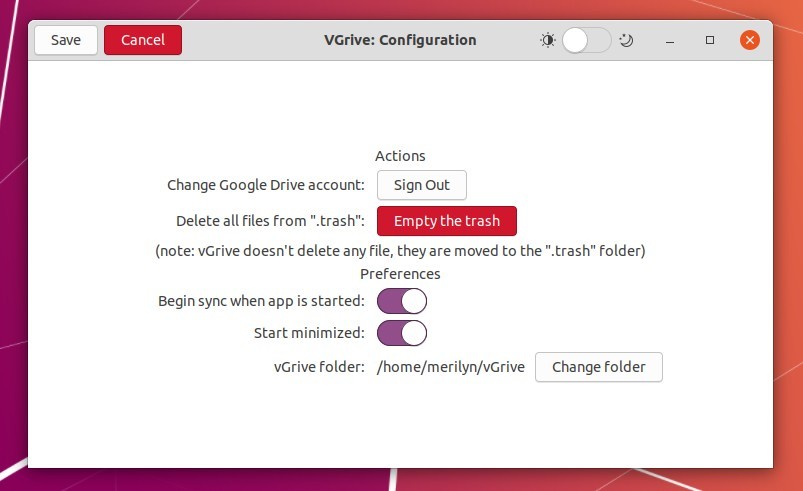Viewport: 803px width, 491px height.
Task: Open the Change folder dialog
Action: (598, 367)
